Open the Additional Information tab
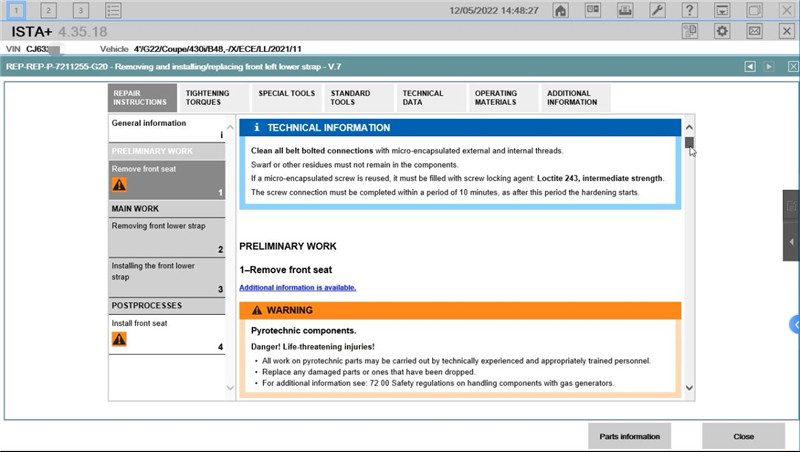 [x=576, y=97]
